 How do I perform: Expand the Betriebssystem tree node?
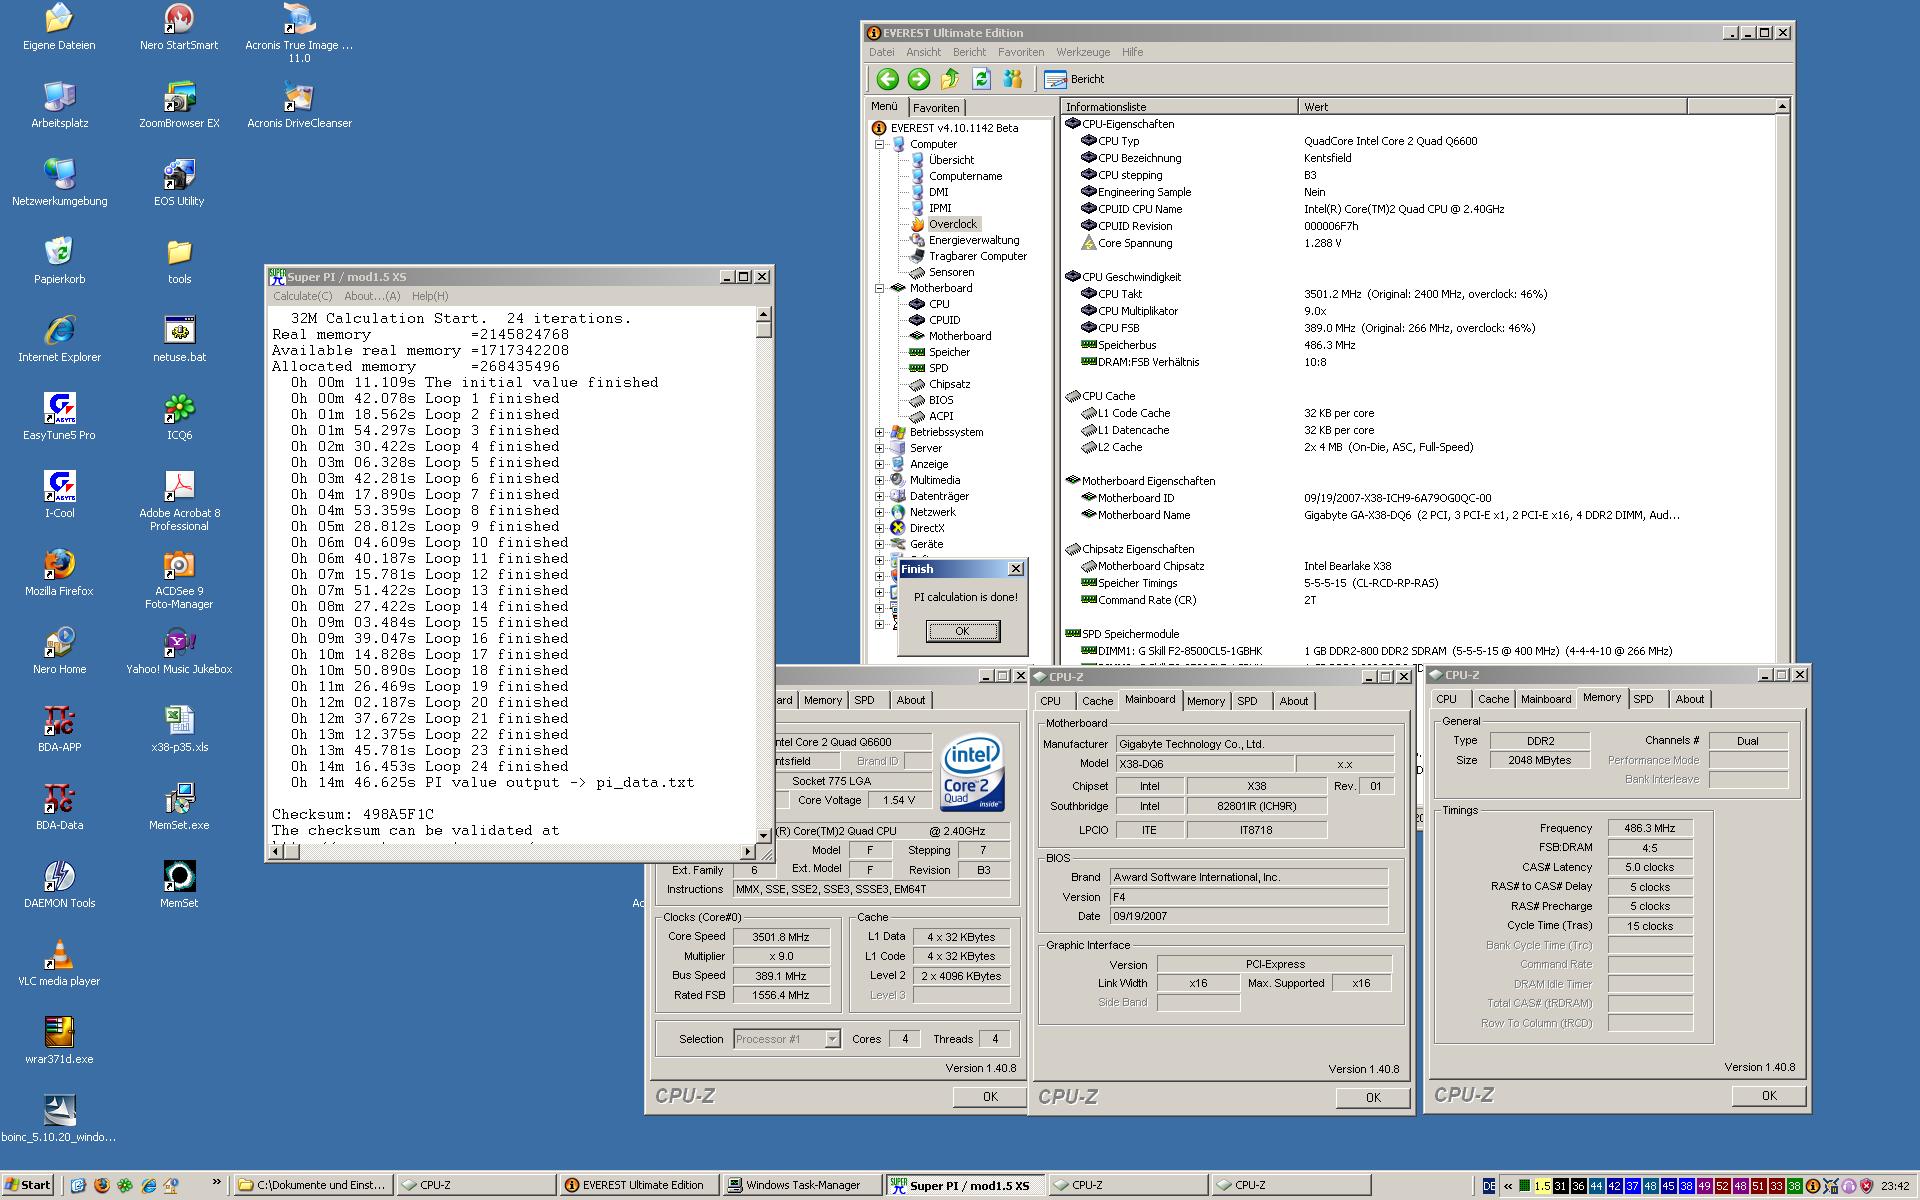pyautogui.click(x=880, y=432)
